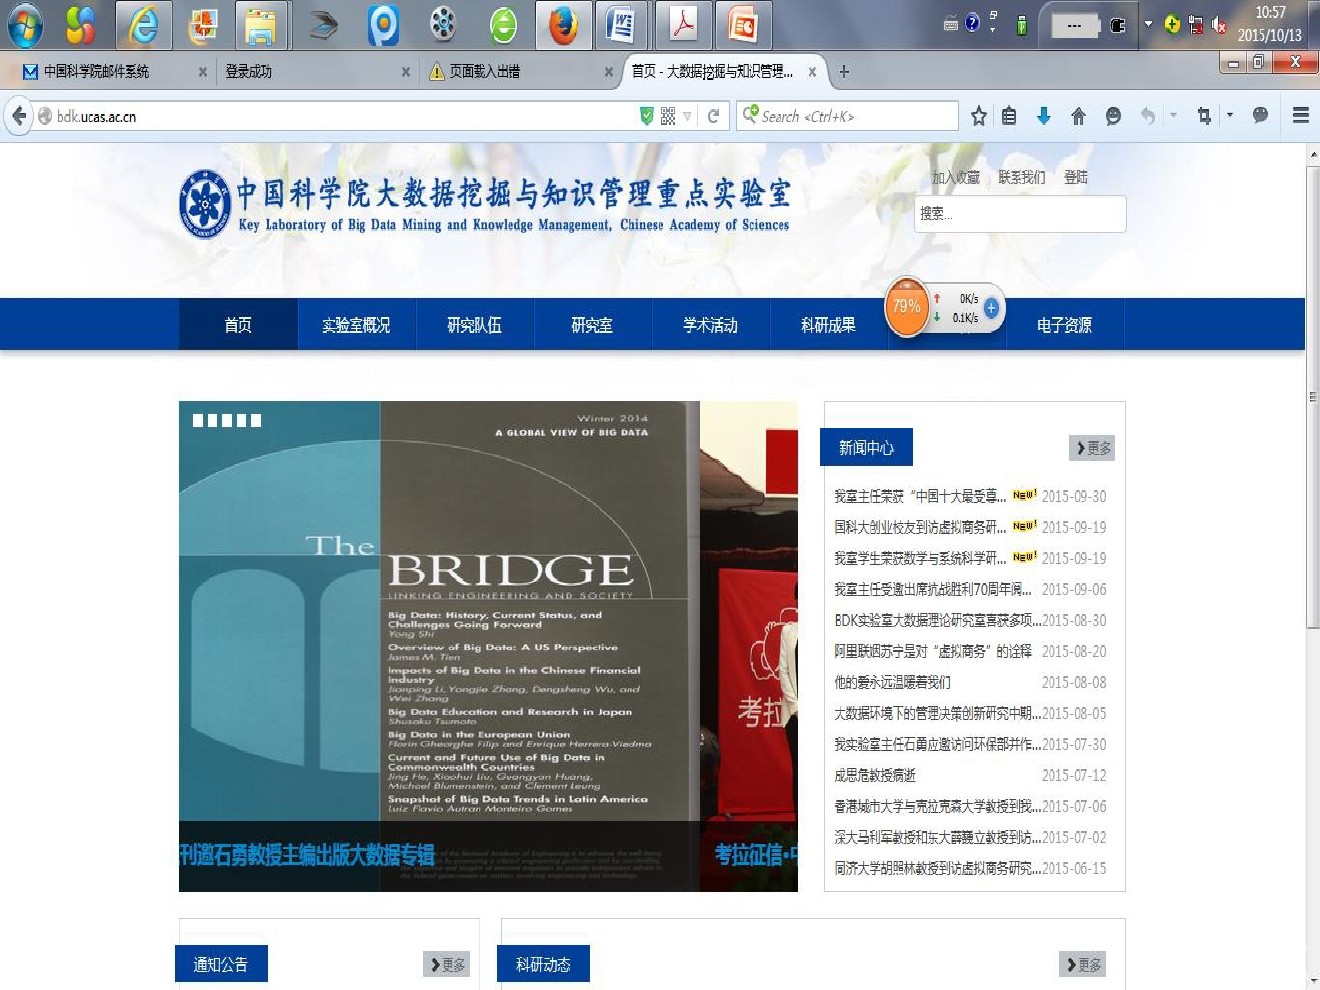Click the blue plus on speed widget
The width and height of the screenshot is (1320, 990).
click(x=991, y=308)
